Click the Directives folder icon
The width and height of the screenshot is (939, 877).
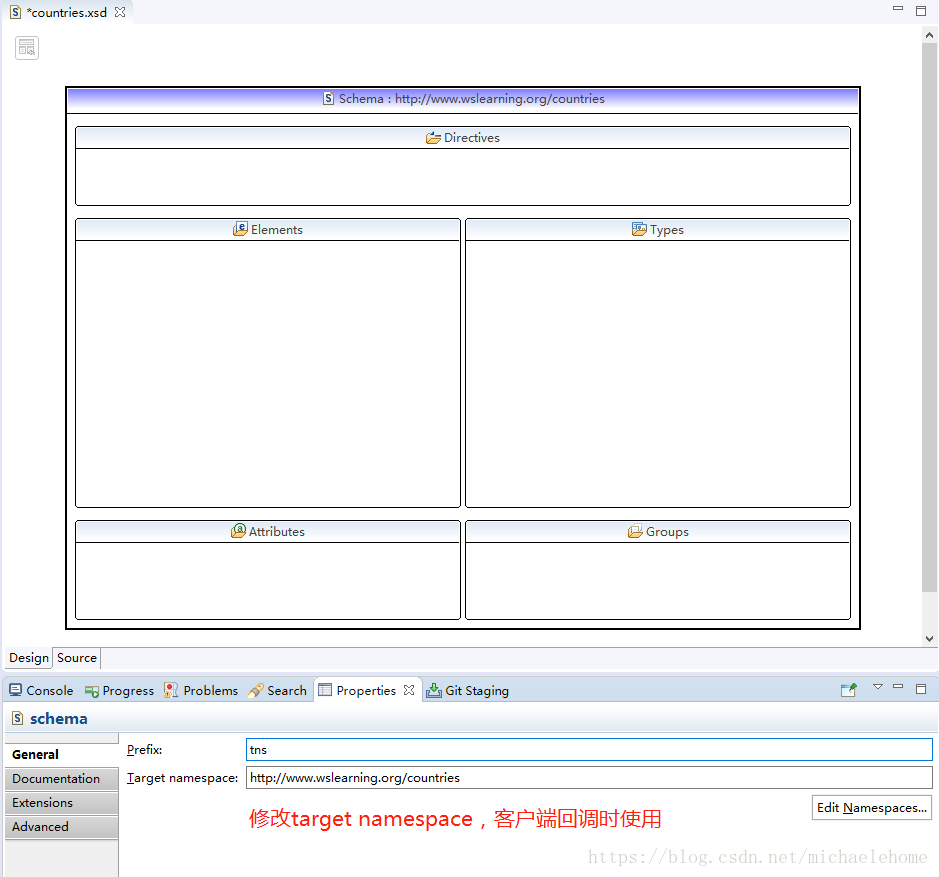(x=434, y=138)
